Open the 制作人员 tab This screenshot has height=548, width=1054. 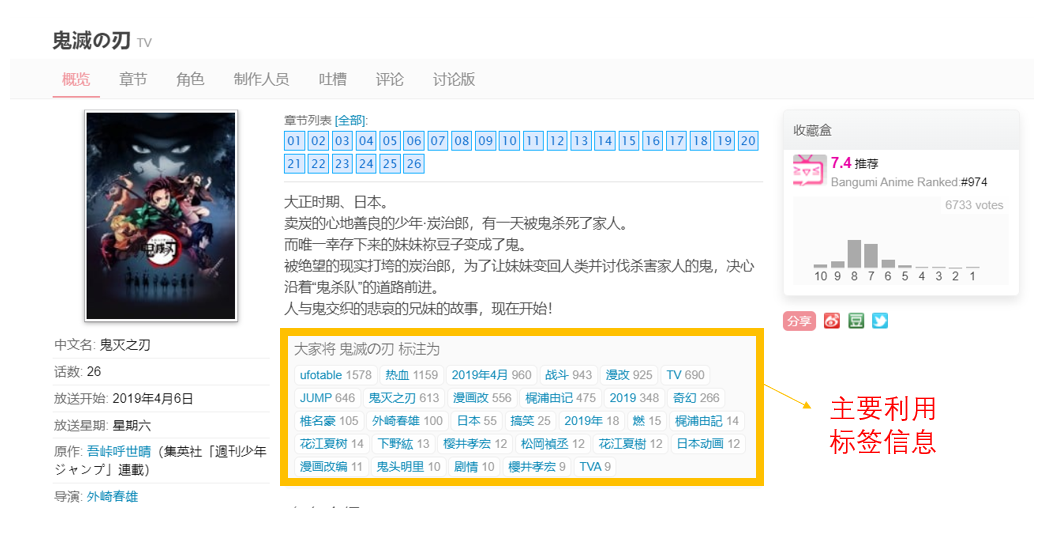click(261, 79)
